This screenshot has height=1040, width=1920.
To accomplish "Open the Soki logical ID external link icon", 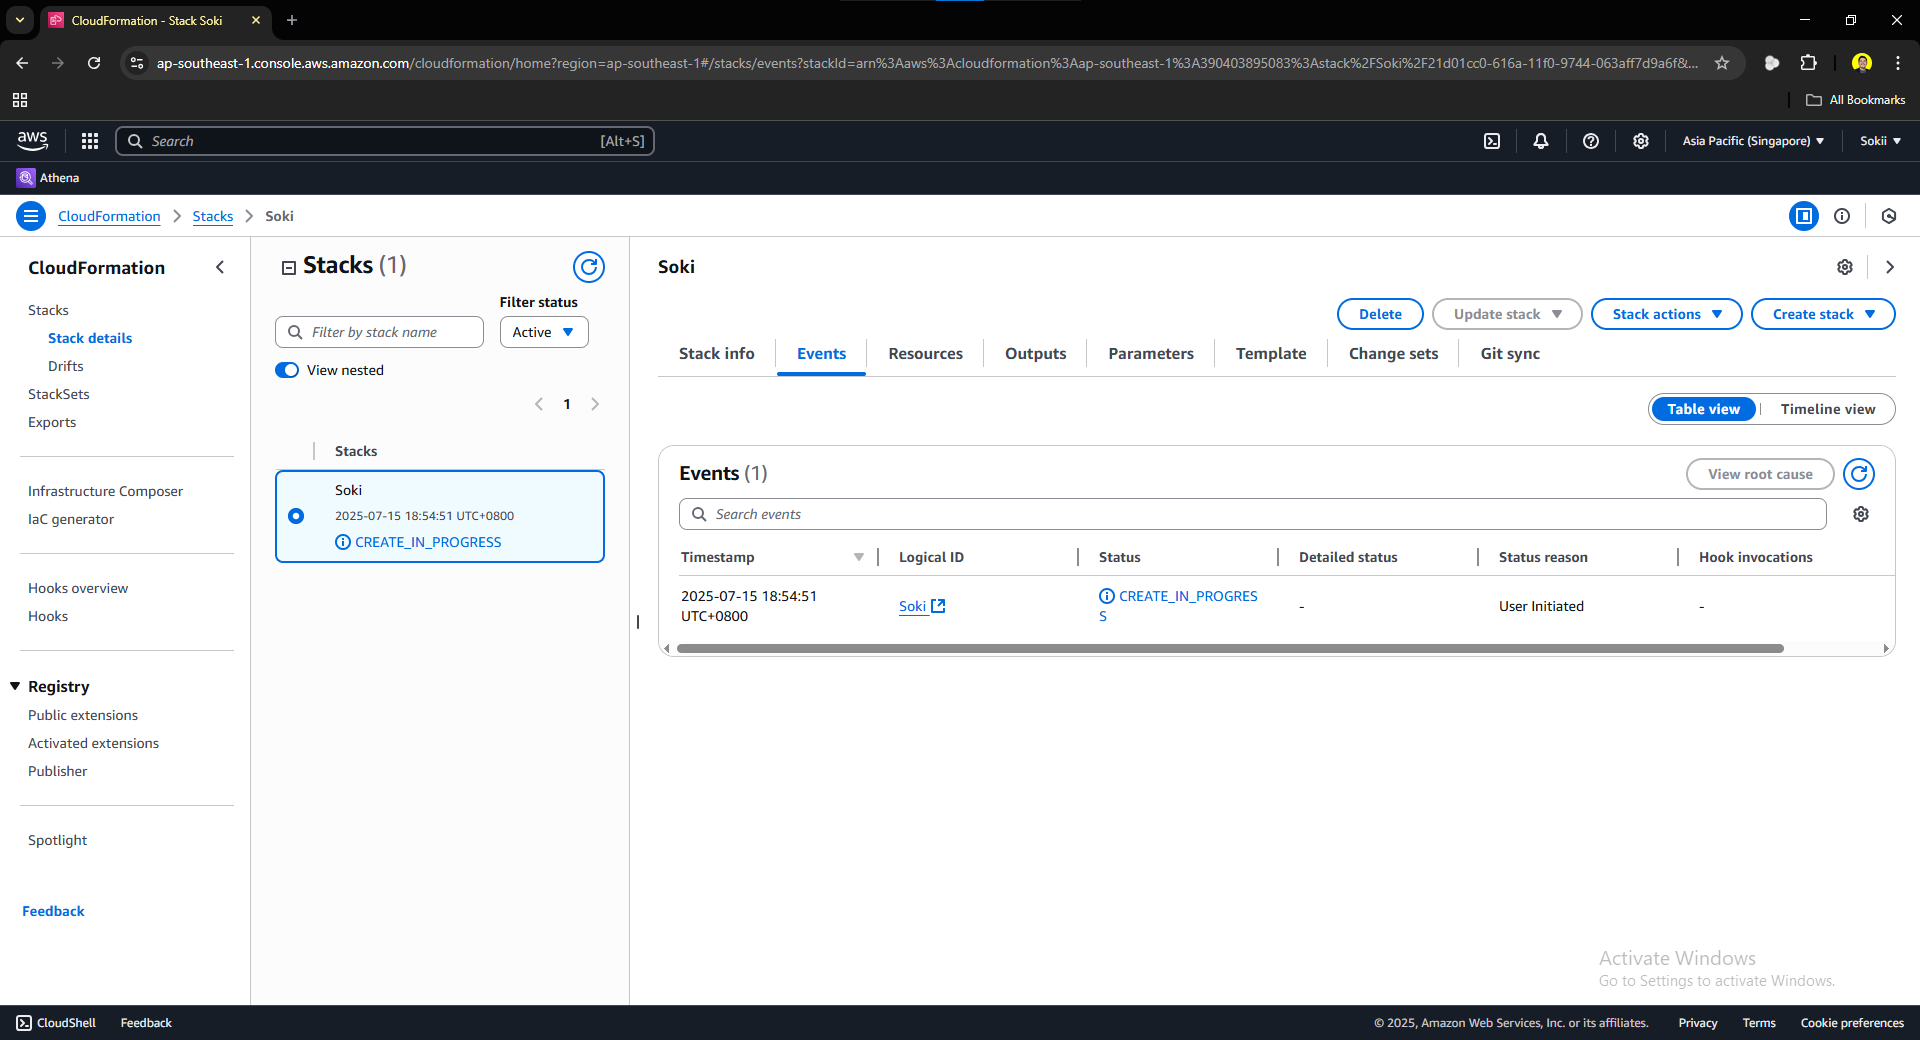I will click(x=938, y=606).
